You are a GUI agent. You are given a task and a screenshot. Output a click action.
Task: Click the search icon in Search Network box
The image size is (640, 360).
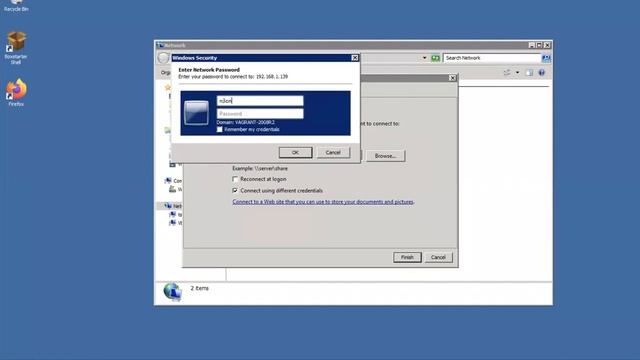coord(546,58)
